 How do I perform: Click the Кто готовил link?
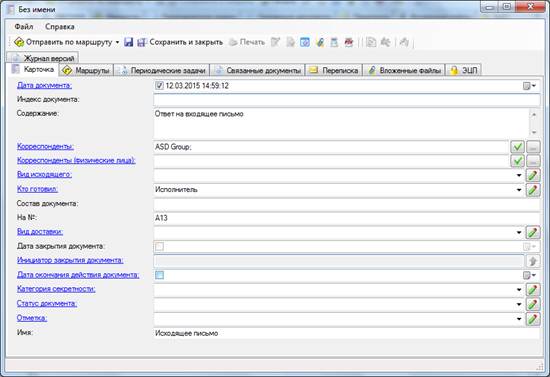pos(37,189)
